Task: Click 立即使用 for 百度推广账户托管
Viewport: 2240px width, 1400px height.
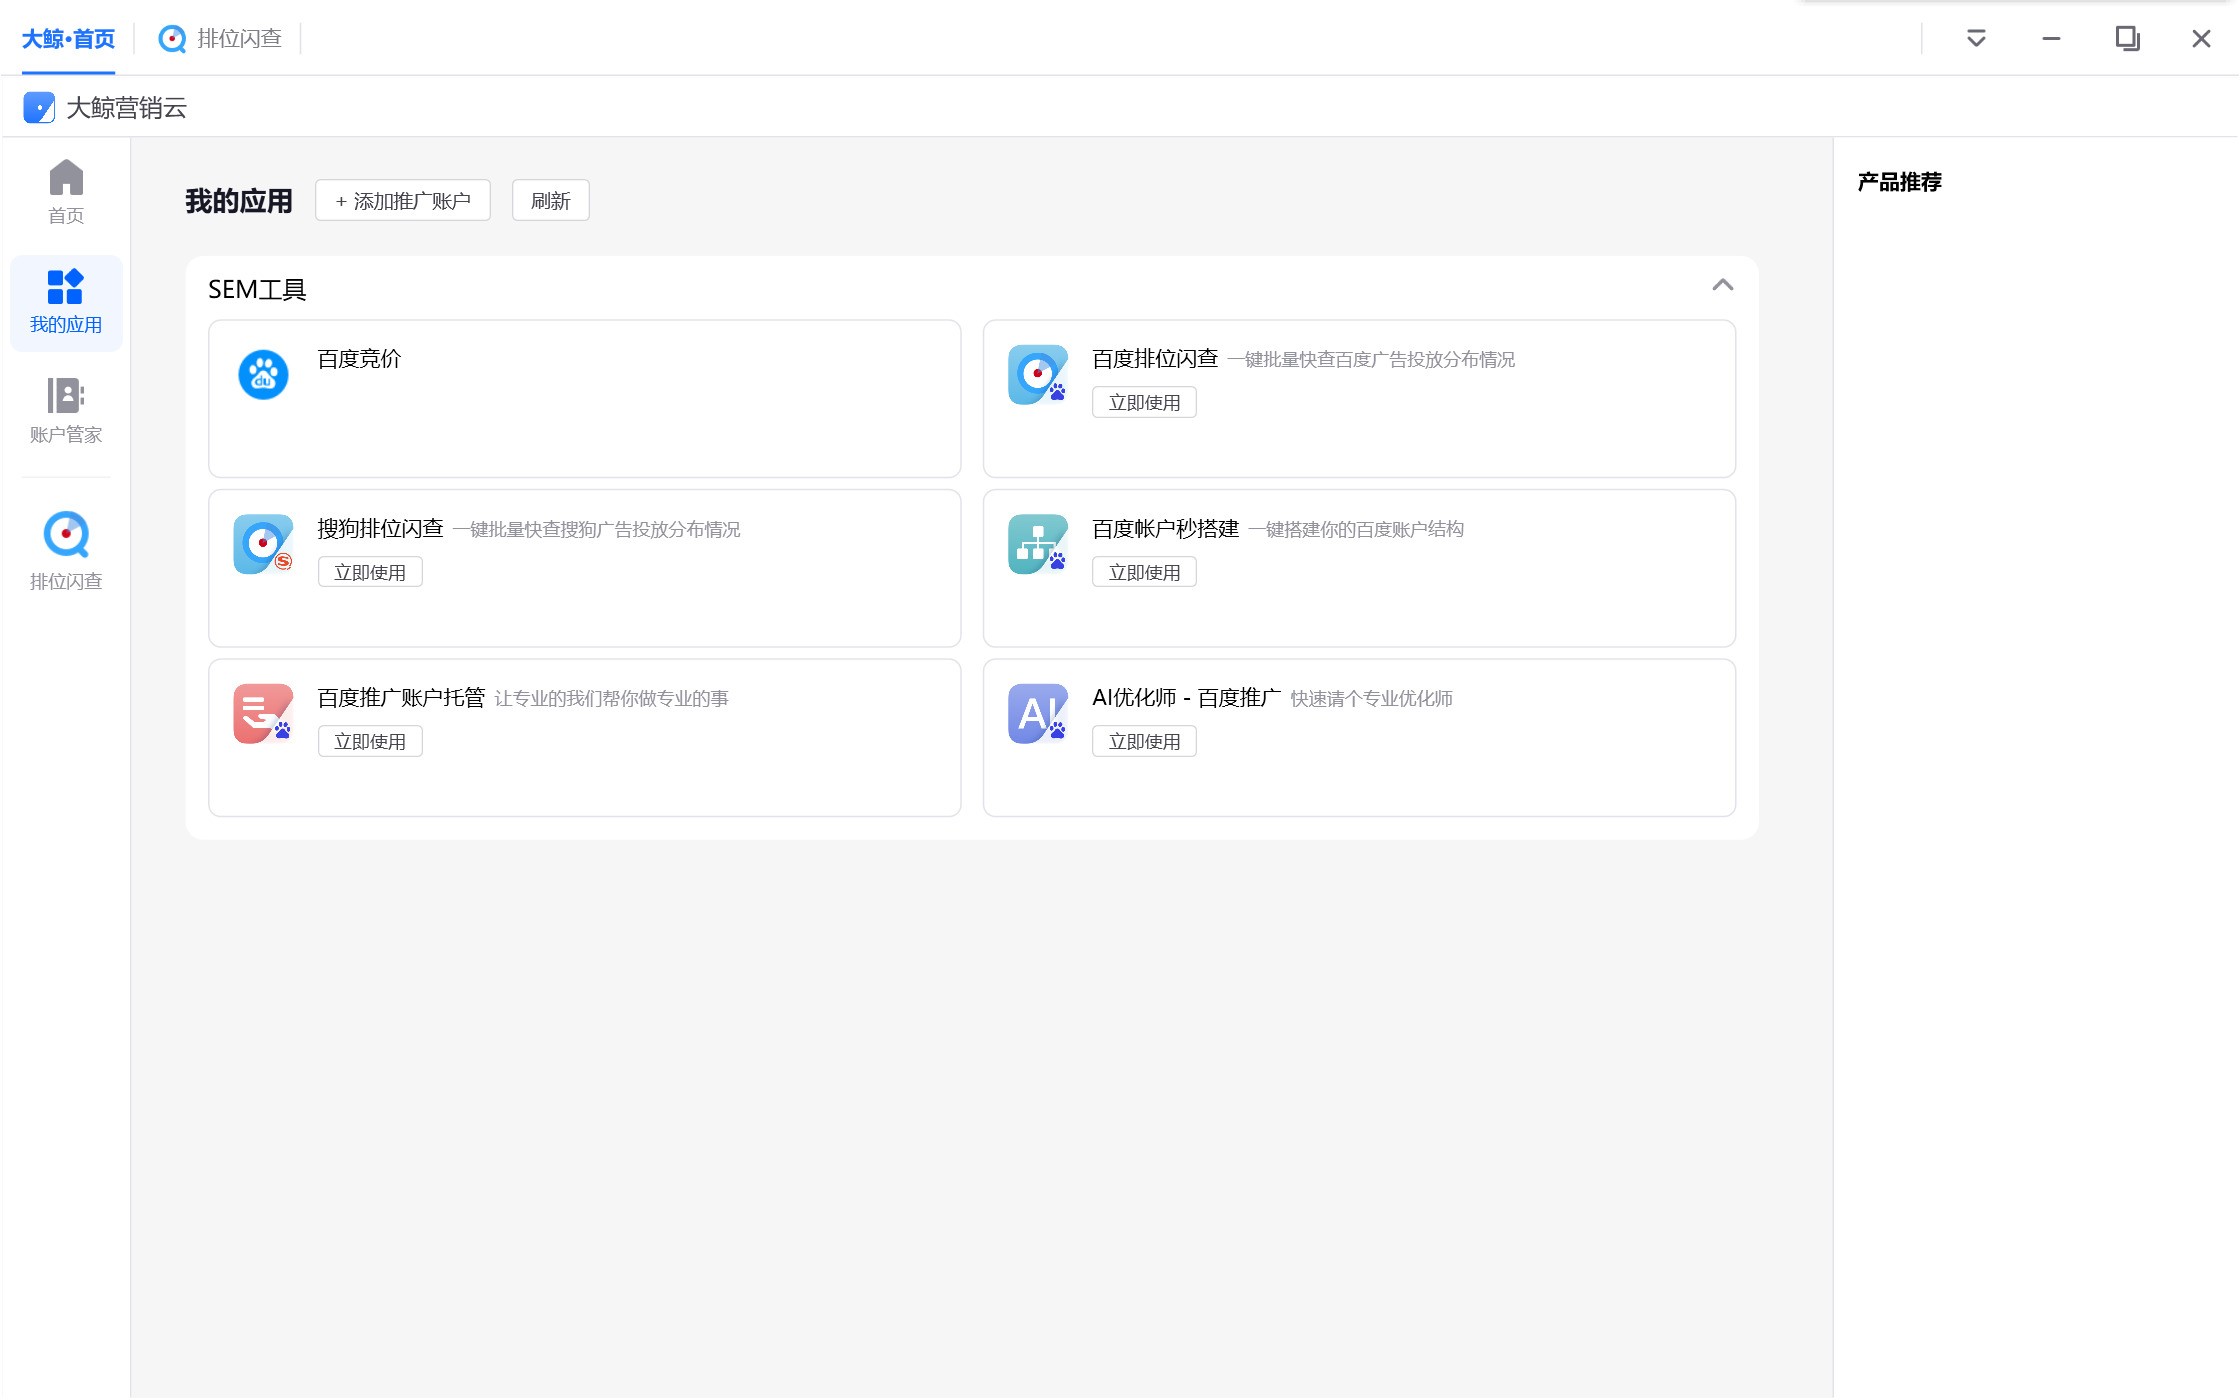Action: pos(370,741)
